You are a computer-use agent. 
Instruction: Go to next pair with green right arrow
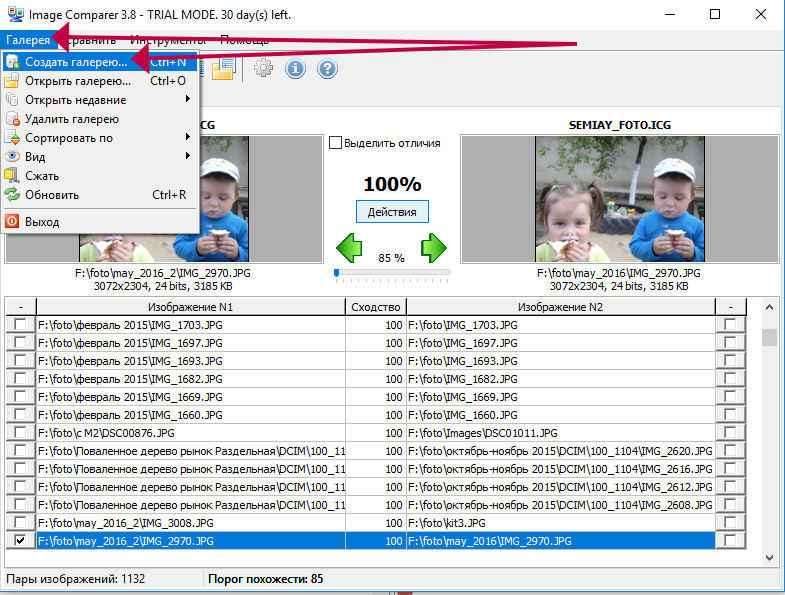(x=433, y=246)
